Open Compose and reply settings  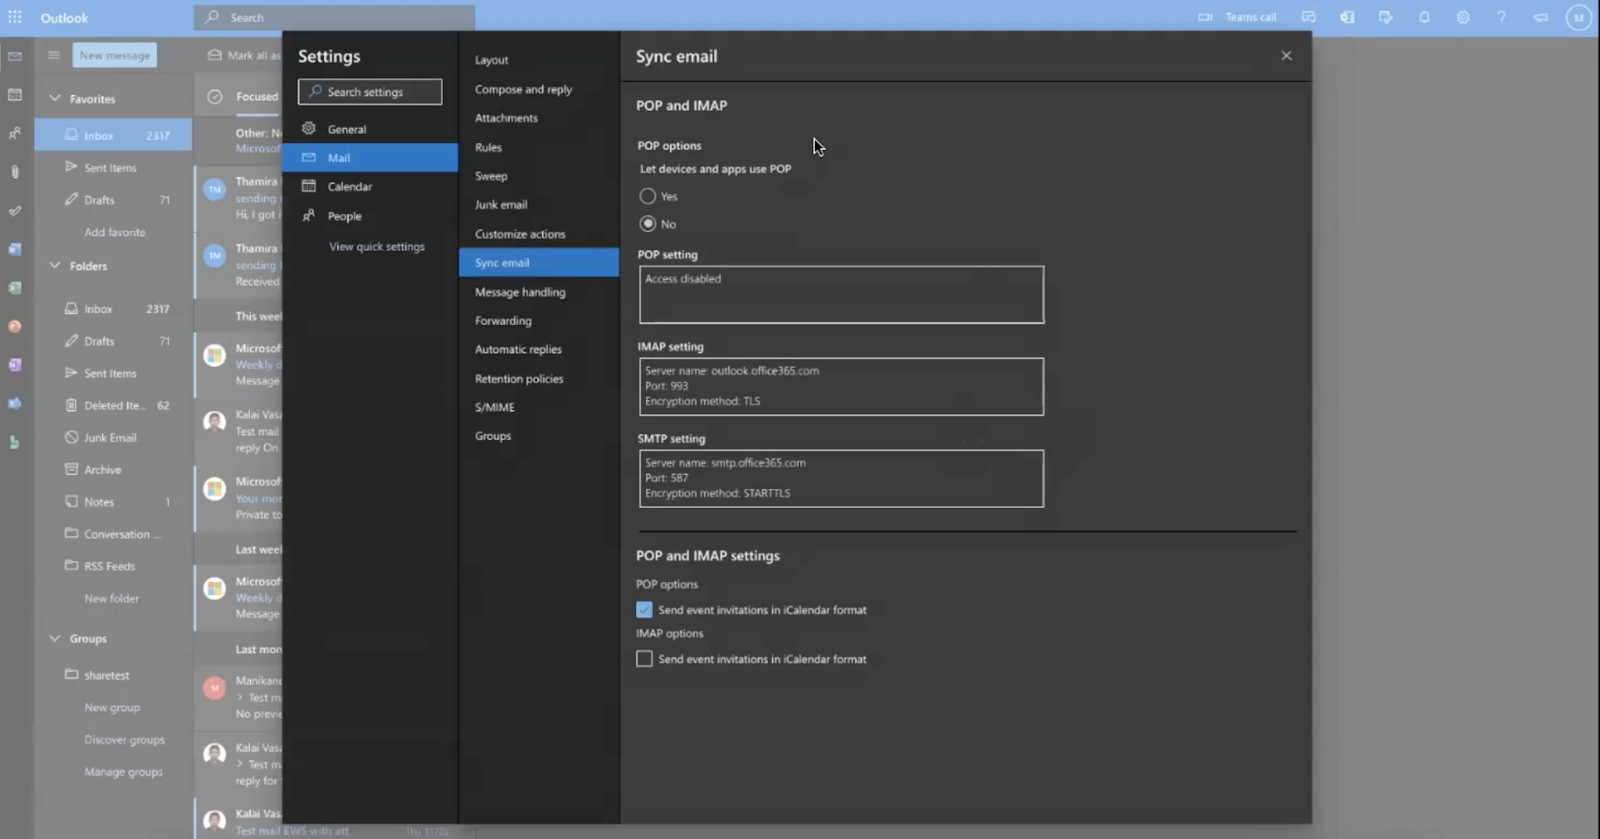click(539, 89)
